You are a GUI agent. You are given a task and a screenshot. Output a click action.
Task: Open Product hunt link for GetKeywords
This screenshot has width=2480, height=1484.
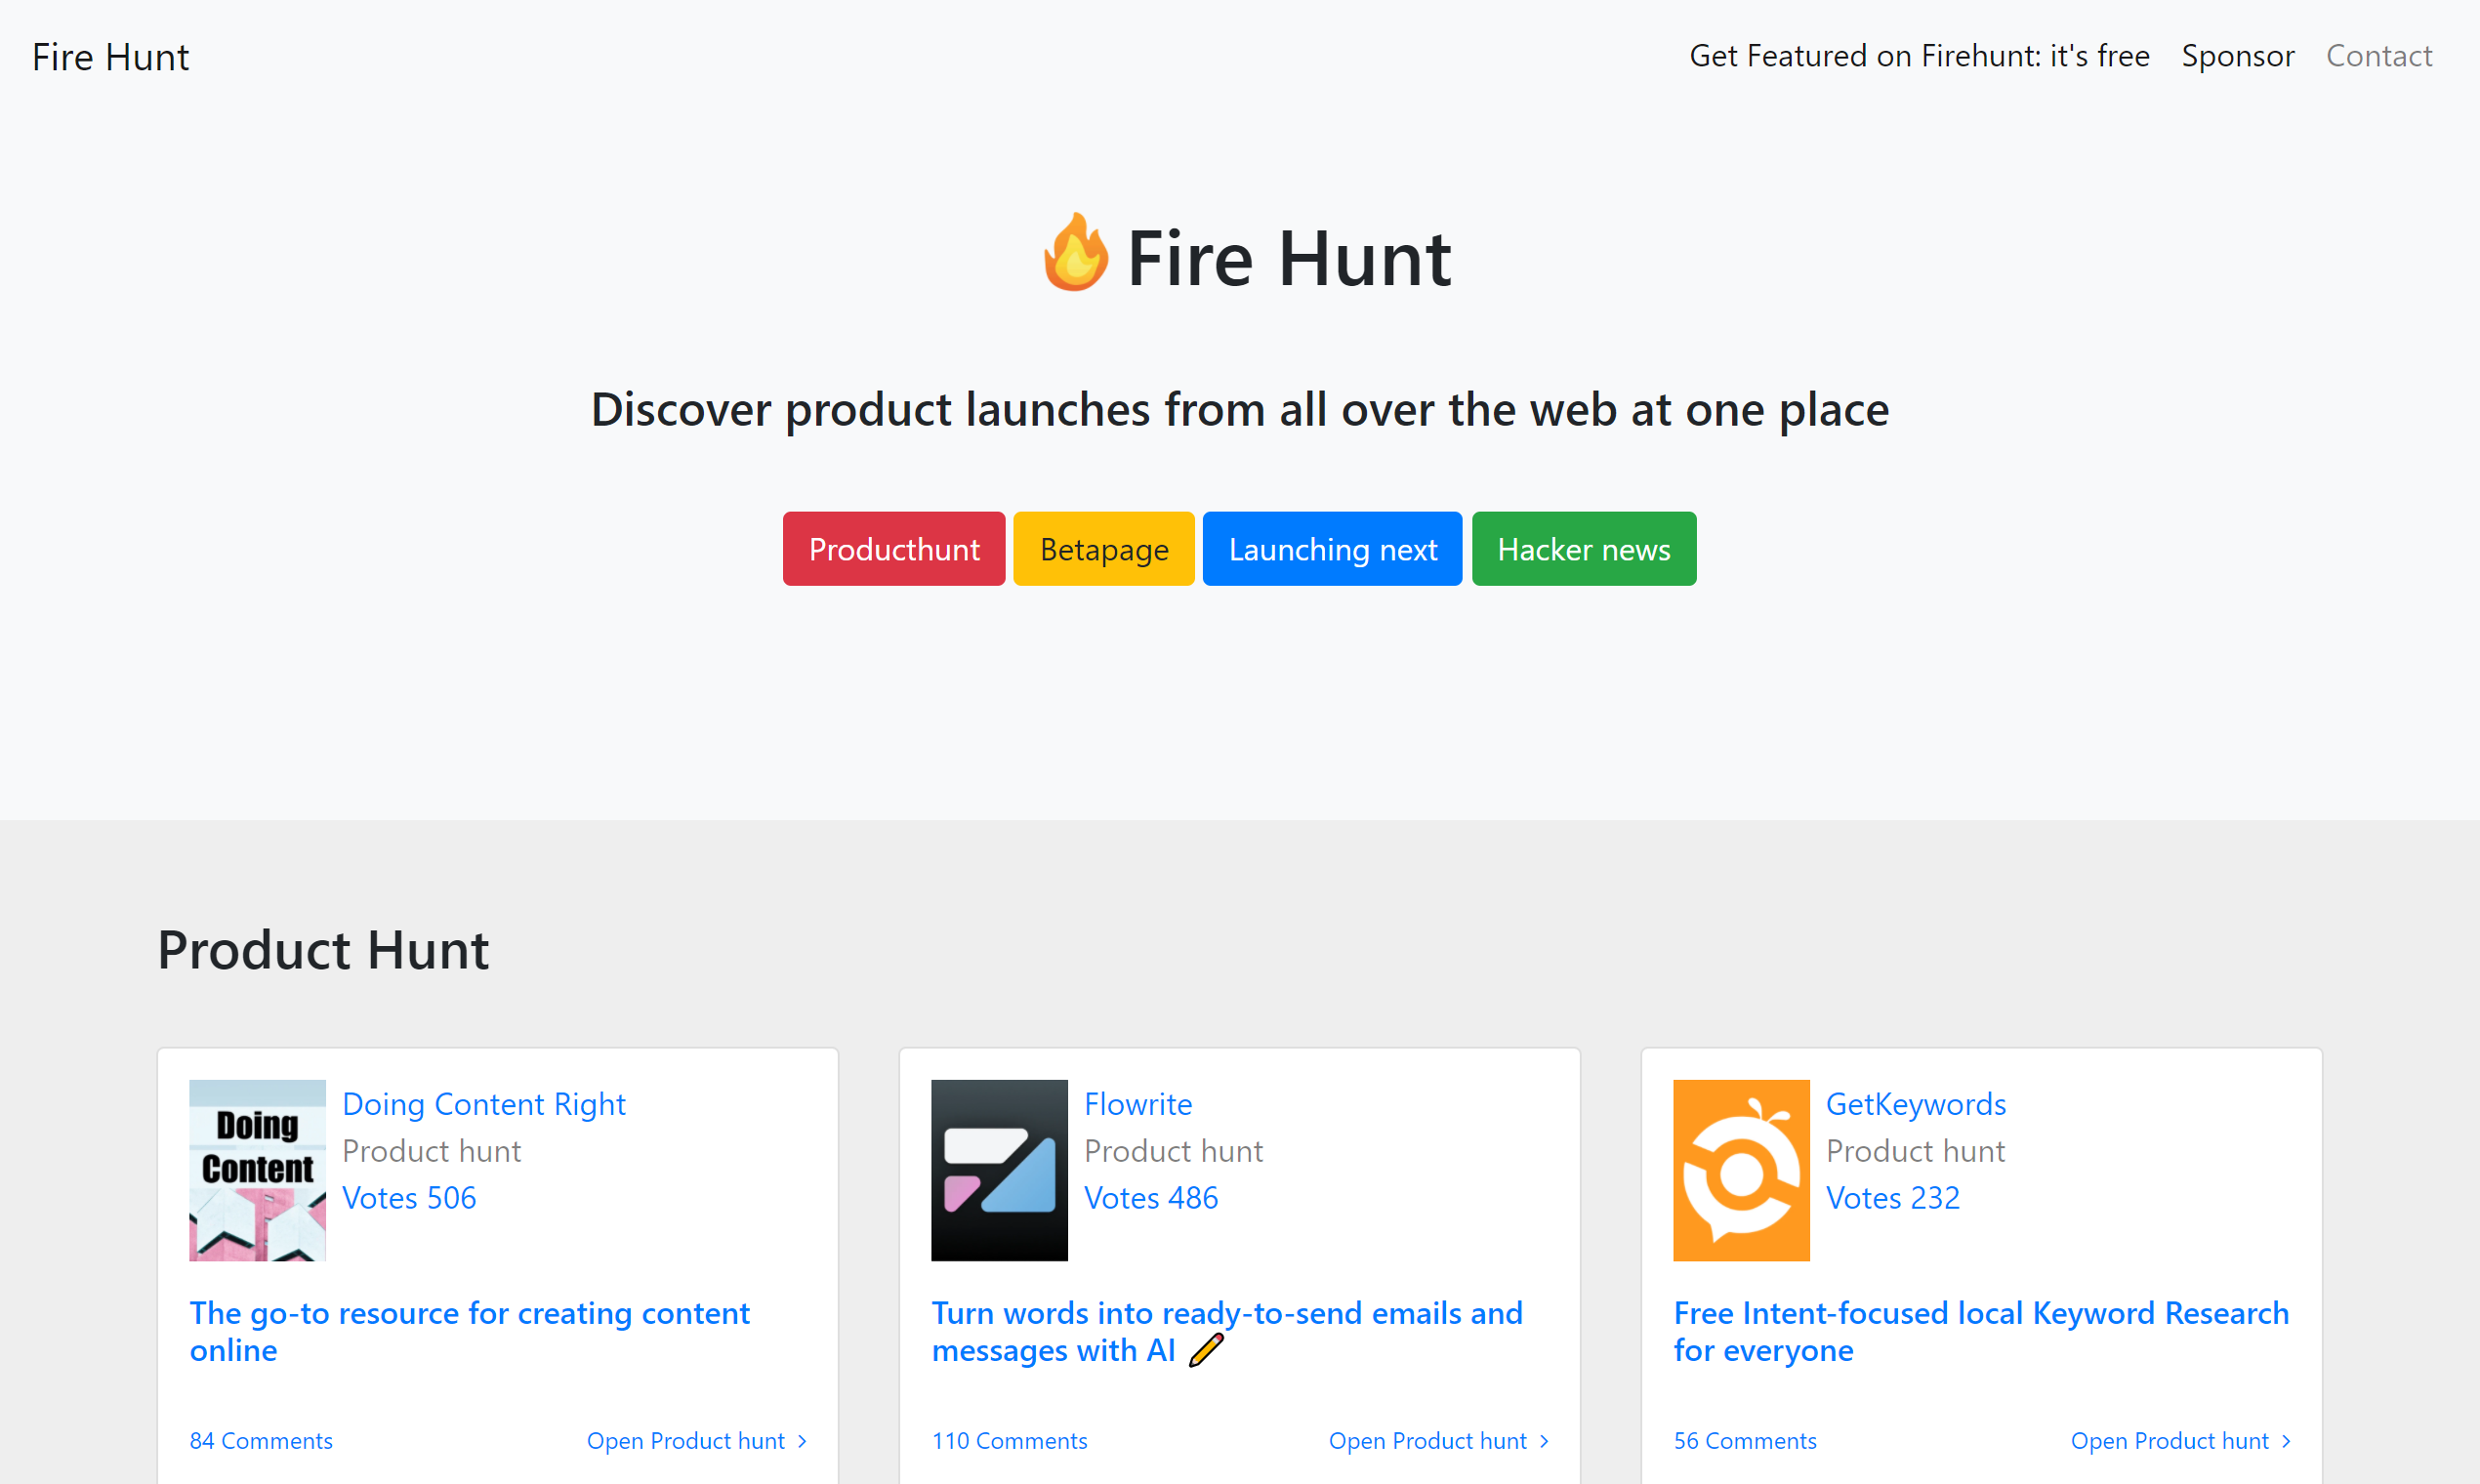2180,1441
